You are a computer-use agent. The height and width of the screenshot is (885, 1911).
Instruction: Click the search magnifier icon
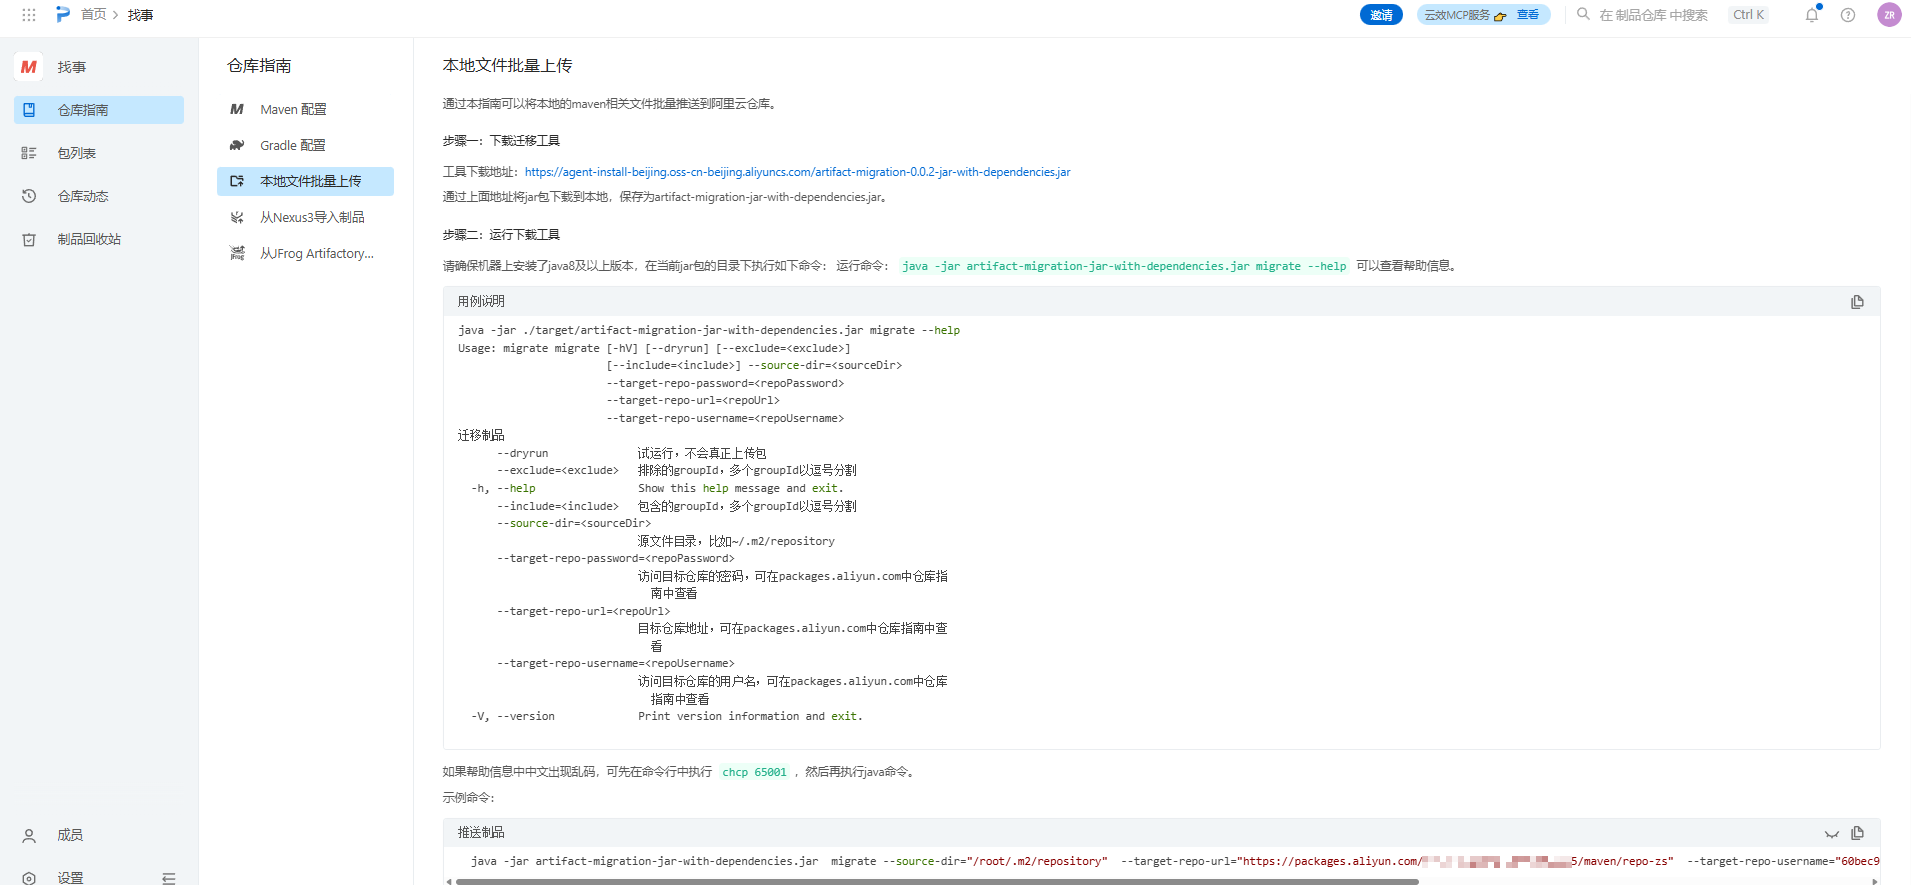click(x=1583, y=14)
